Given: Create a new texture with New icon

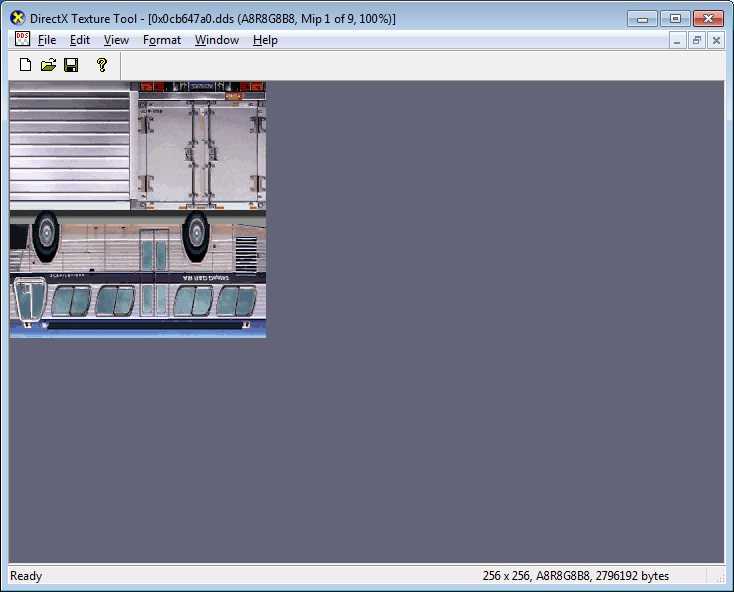Looking at the screenshot, I should click(x=25, y=65).
